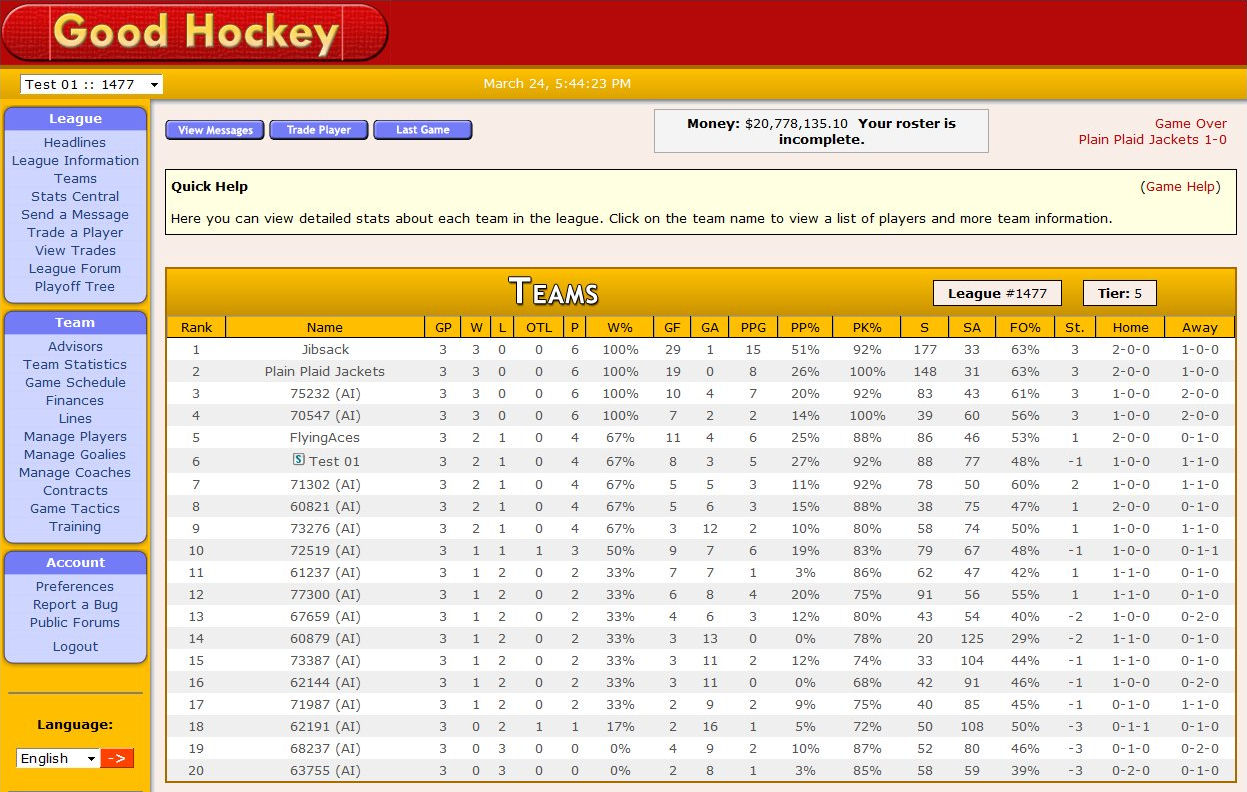Sort by the W% column header
This screenshot has width=1247, height=792.
[620, 327]
